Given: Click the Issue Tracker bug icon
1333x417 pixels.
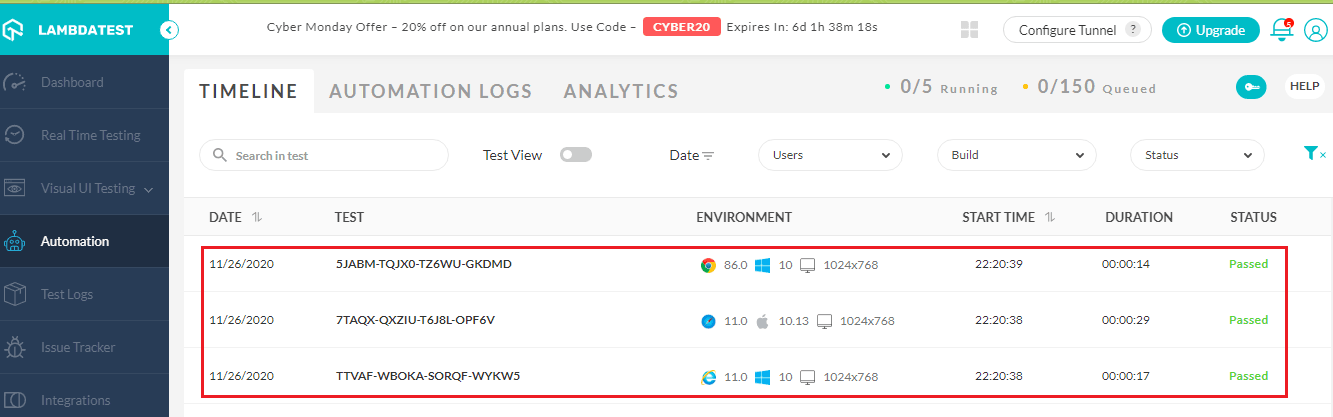Looking at the screenshot, I should pyautogui.click(x=15, y=347).
